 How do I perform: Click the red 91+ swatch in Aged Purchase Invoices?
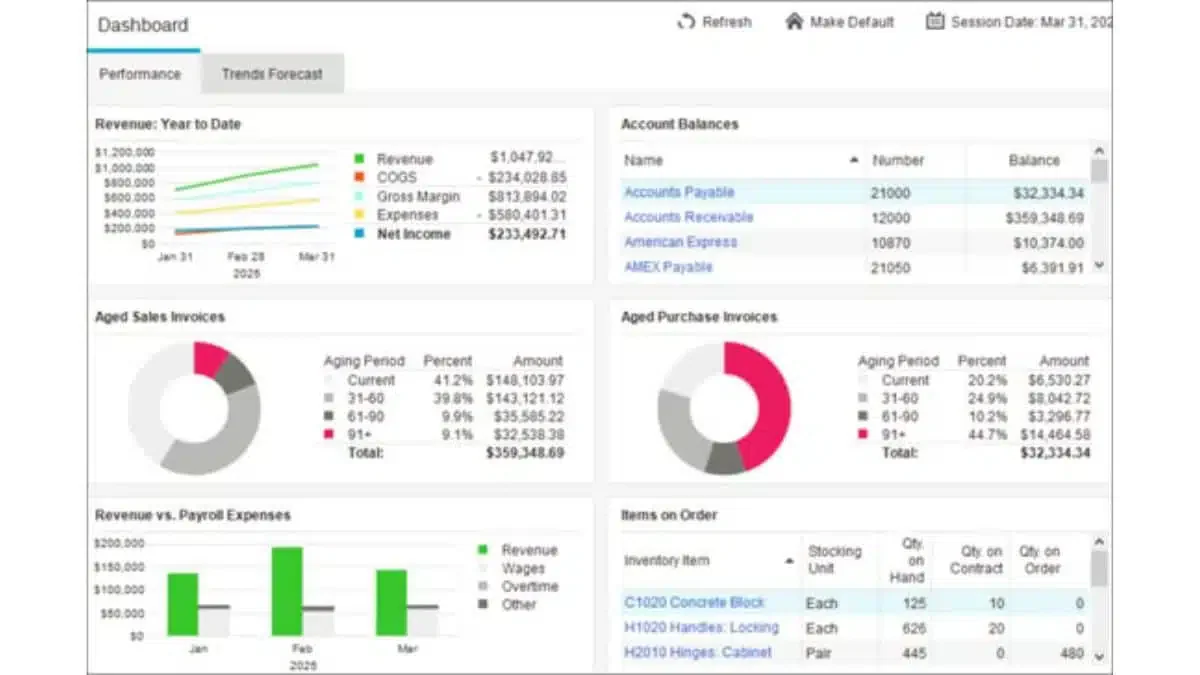point(863,435)
